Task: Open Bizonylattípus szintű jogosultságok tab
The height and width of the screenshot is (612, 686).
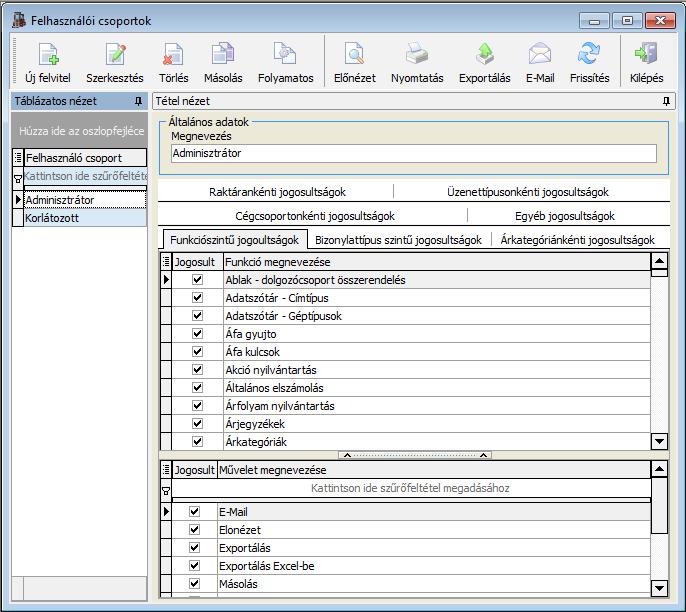Action: coord(398,240)
